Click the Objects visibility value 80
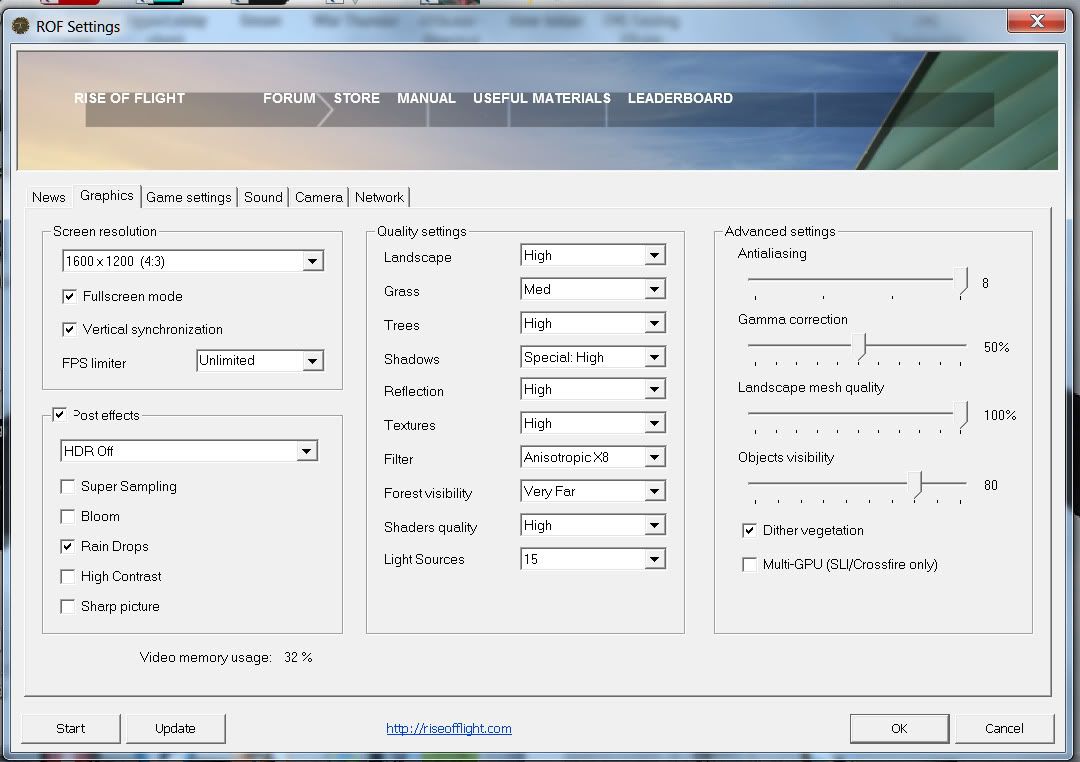Viewport: 1080px width, 762px height. point(990,485)
